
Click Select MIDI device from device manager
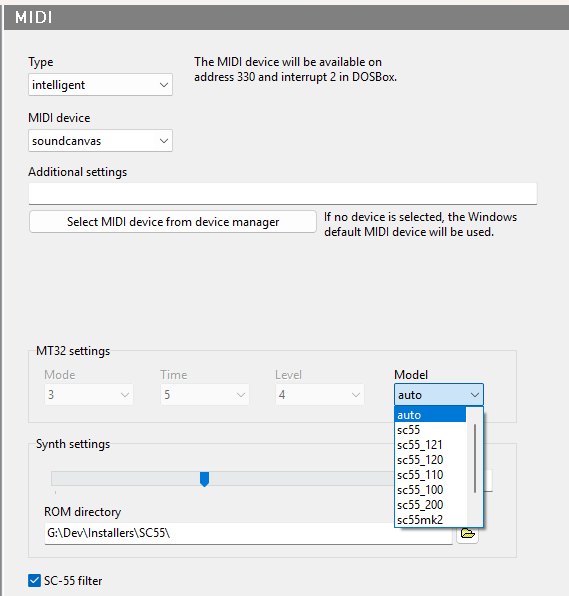[173, 222]
